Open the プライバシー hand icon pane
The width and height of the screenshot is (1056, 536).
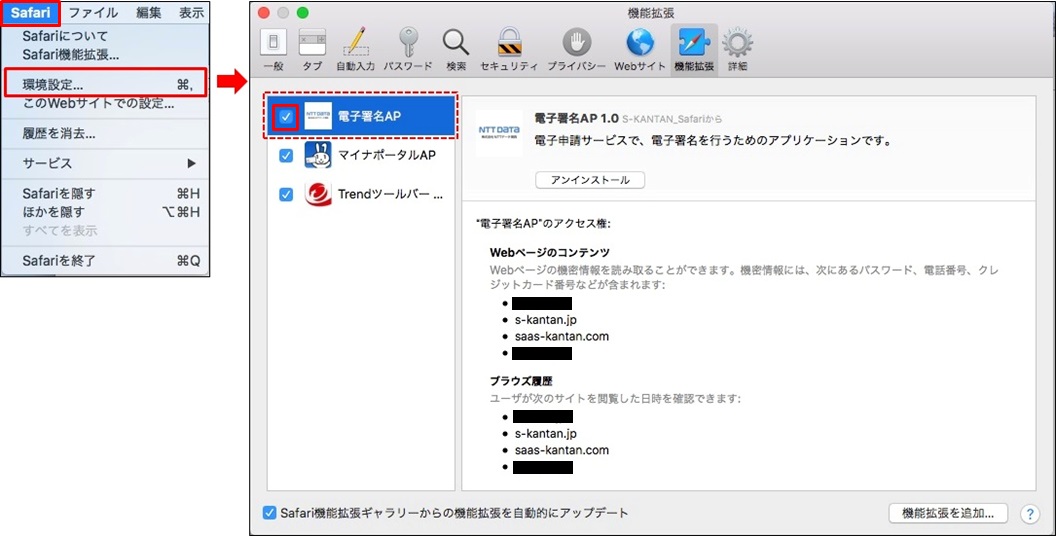point(576,49)
